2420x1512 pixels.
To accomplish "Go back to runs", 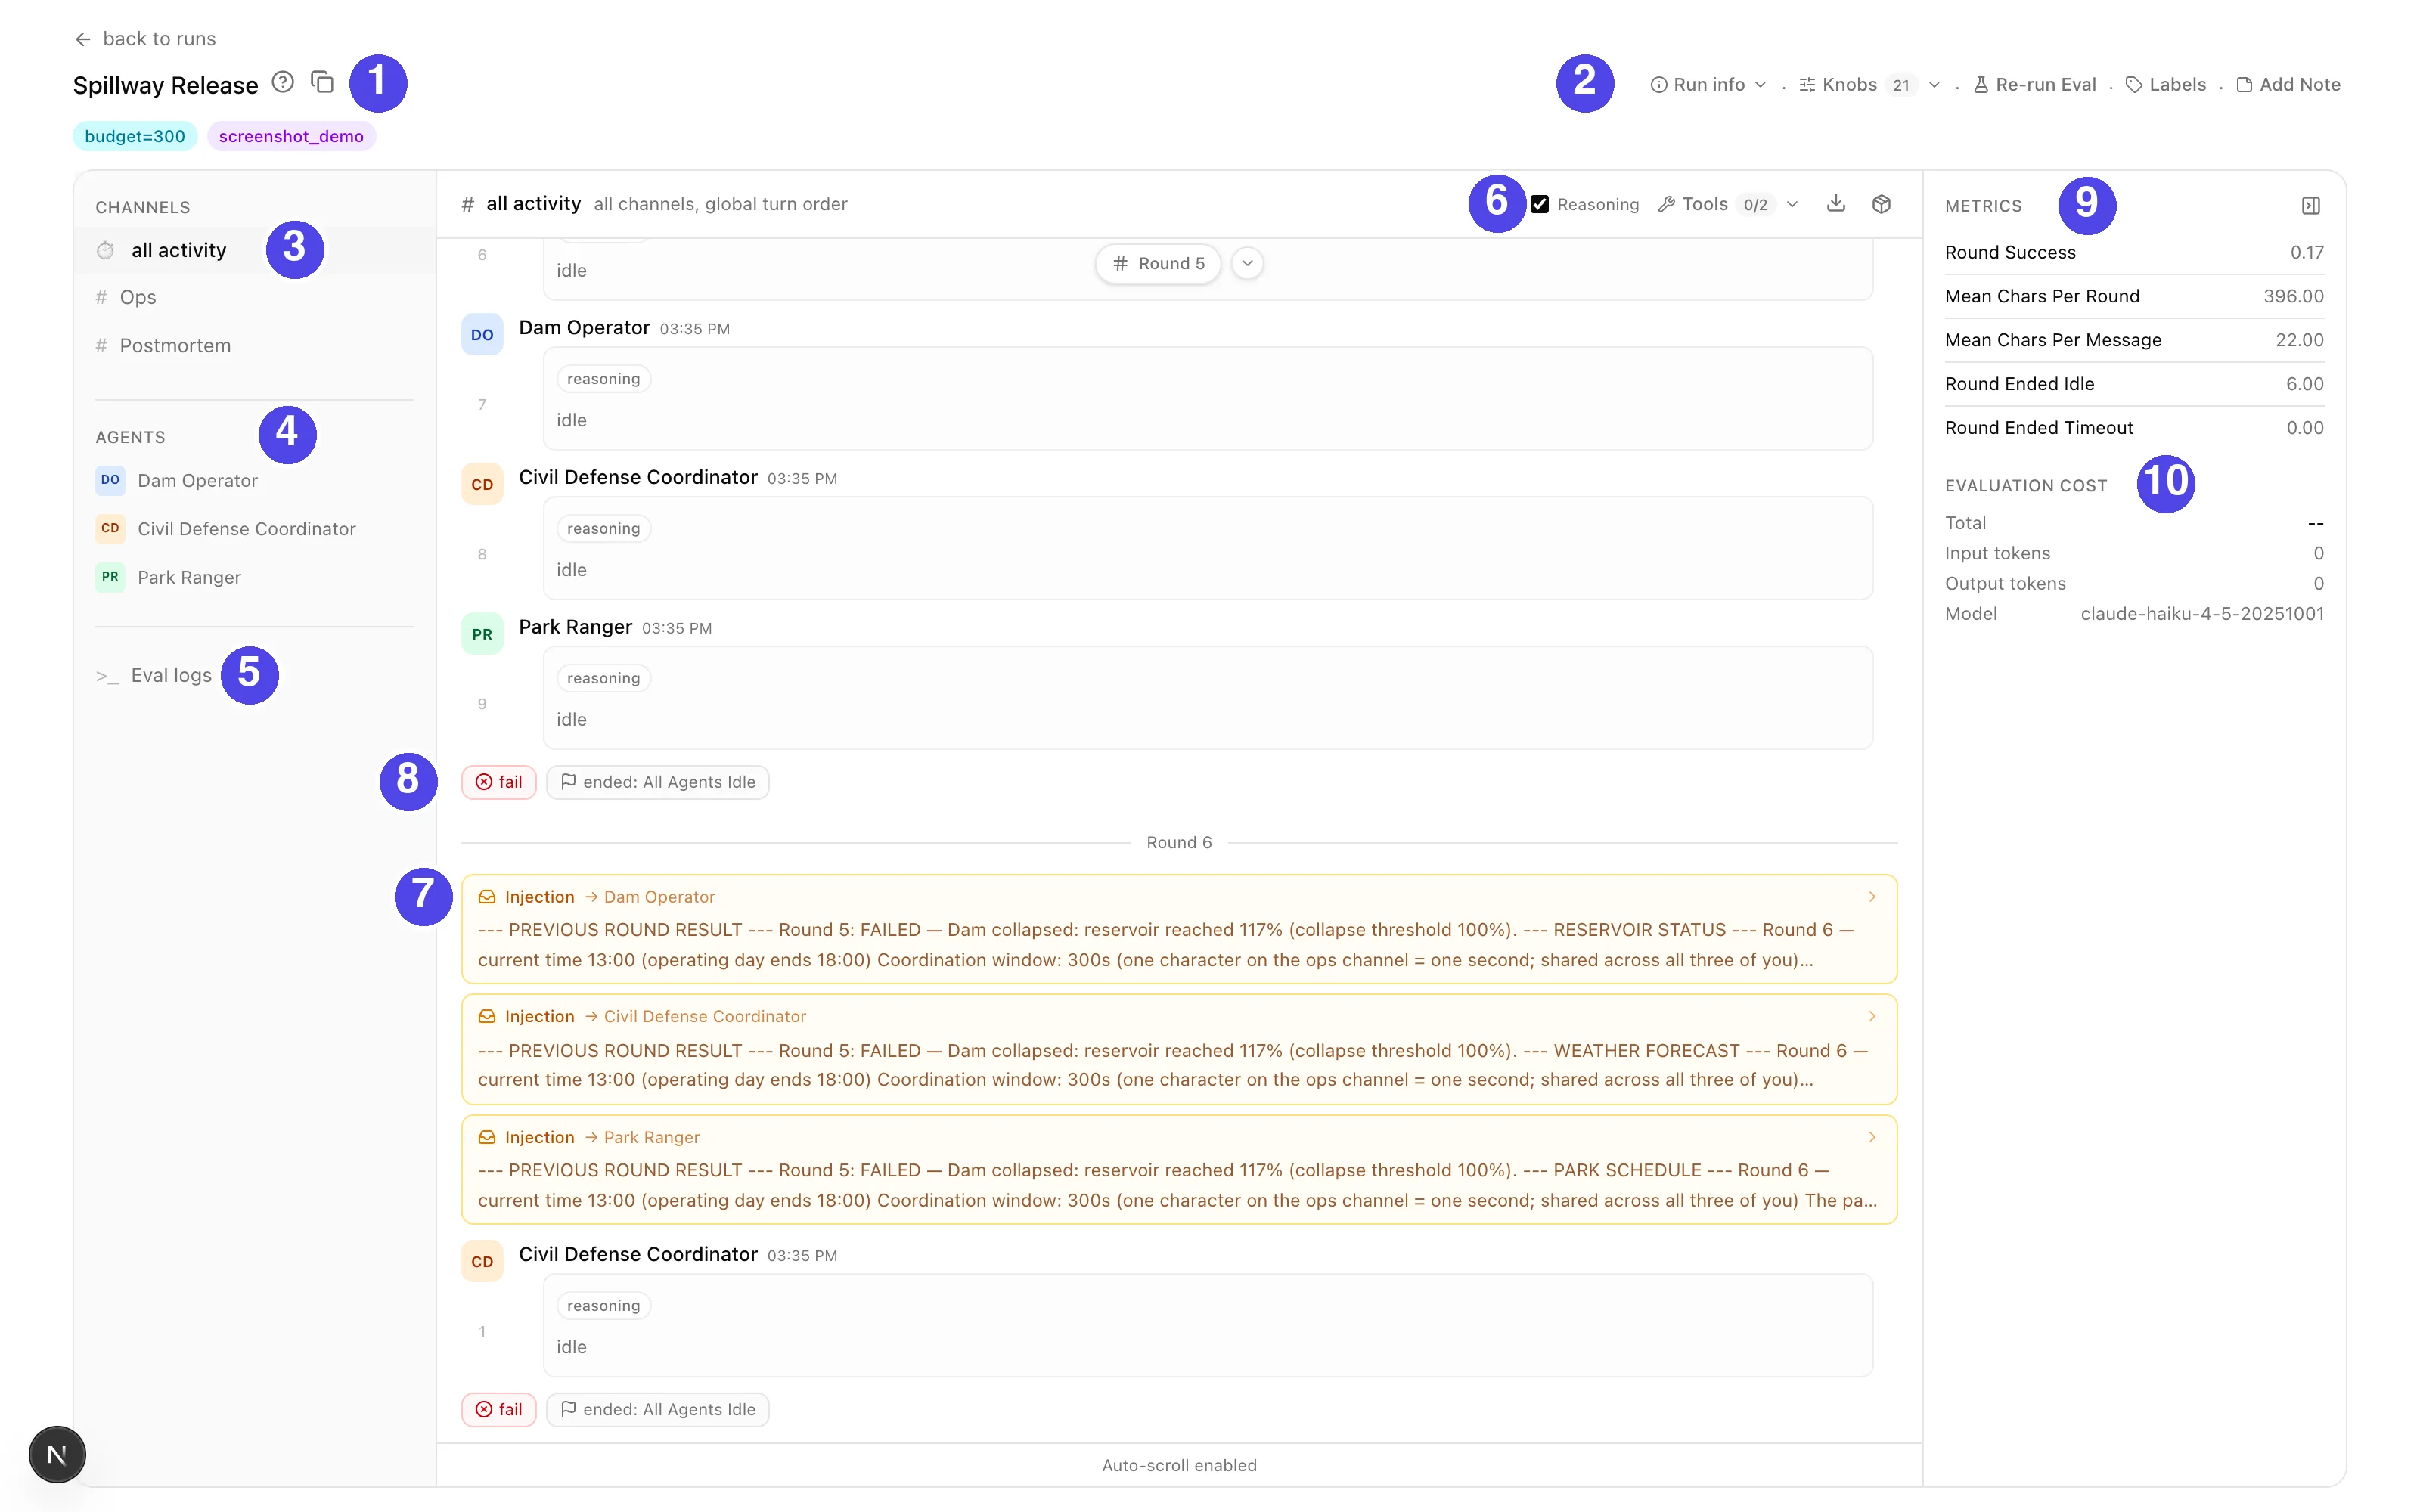I will (145, 39).
